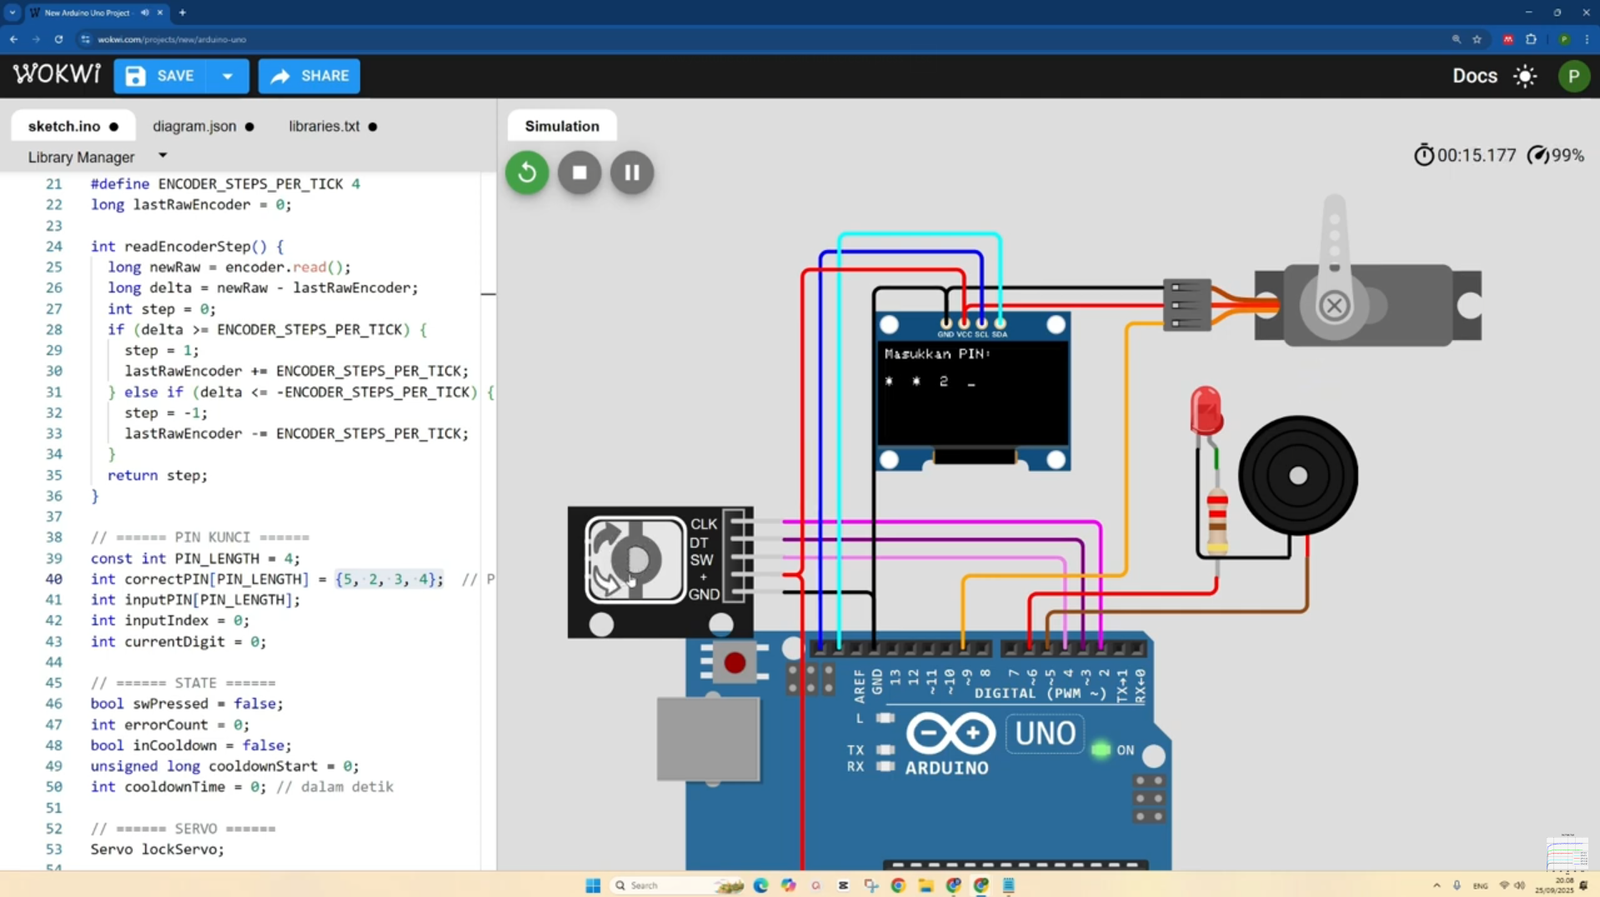Image resolution: width=1600 pixels, height=897 pixels.
Task: Click the Wokwi logo
Action: [57, 75]
